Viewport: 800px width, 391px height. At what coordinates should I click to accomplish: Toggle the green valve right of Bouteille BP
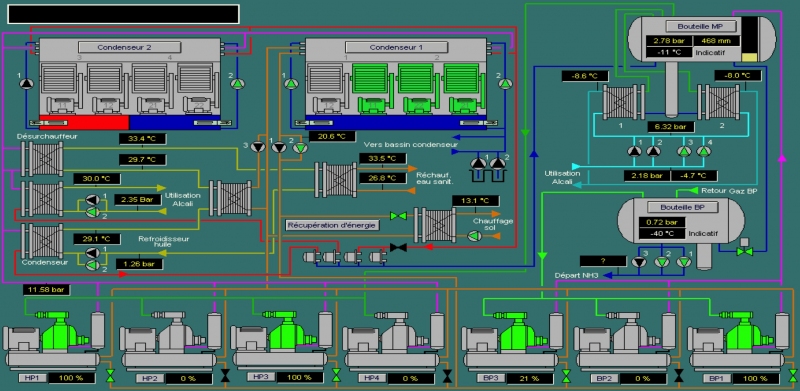click(x=746, y=252)
